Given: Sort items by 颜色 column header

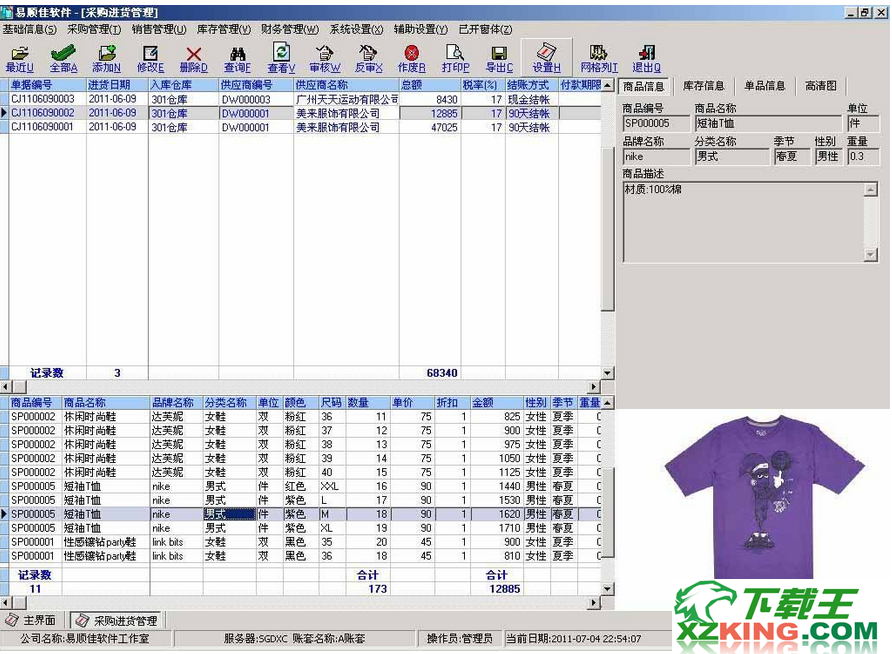Looking at the screenshot, I should click(300, 403).
